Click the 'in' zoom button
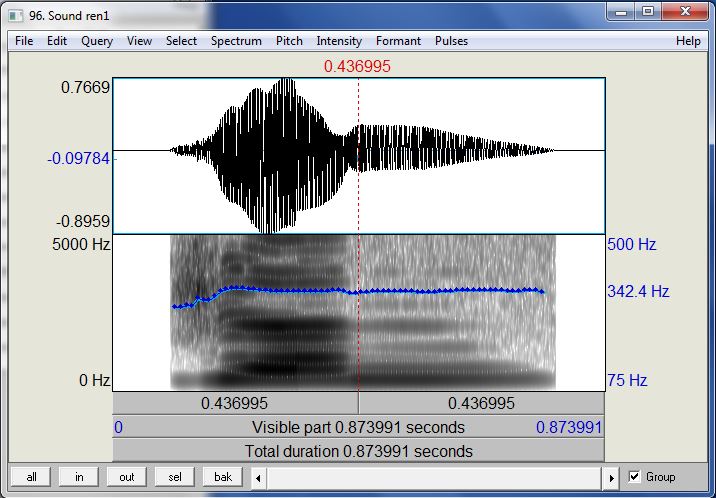This screenshot has width=716, height=498. pyautogui.click(x=79, y=477)
